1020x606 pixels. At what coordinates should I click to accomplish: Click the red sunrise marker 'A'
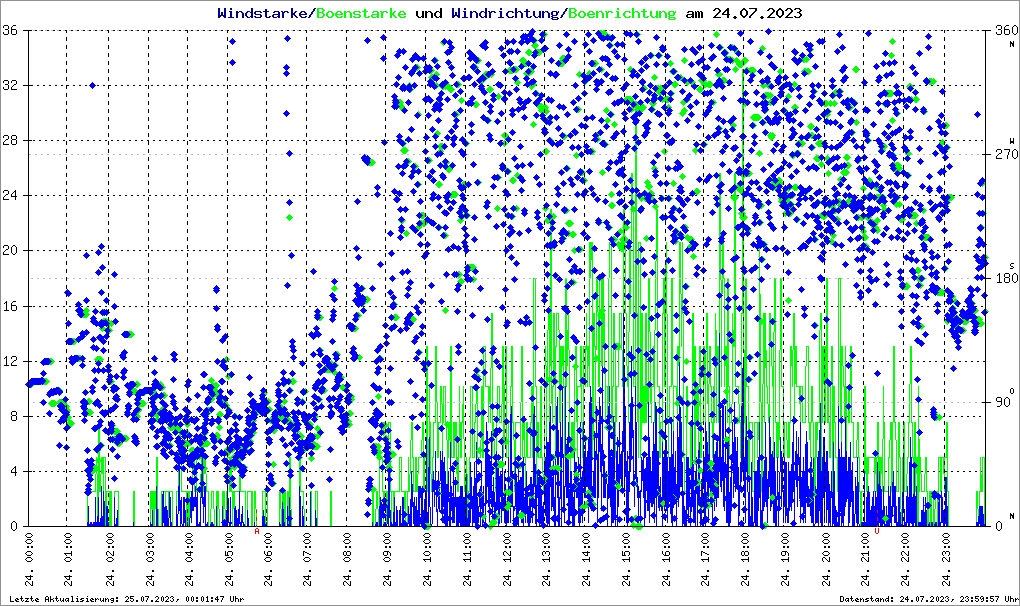[x=257, y=532]
